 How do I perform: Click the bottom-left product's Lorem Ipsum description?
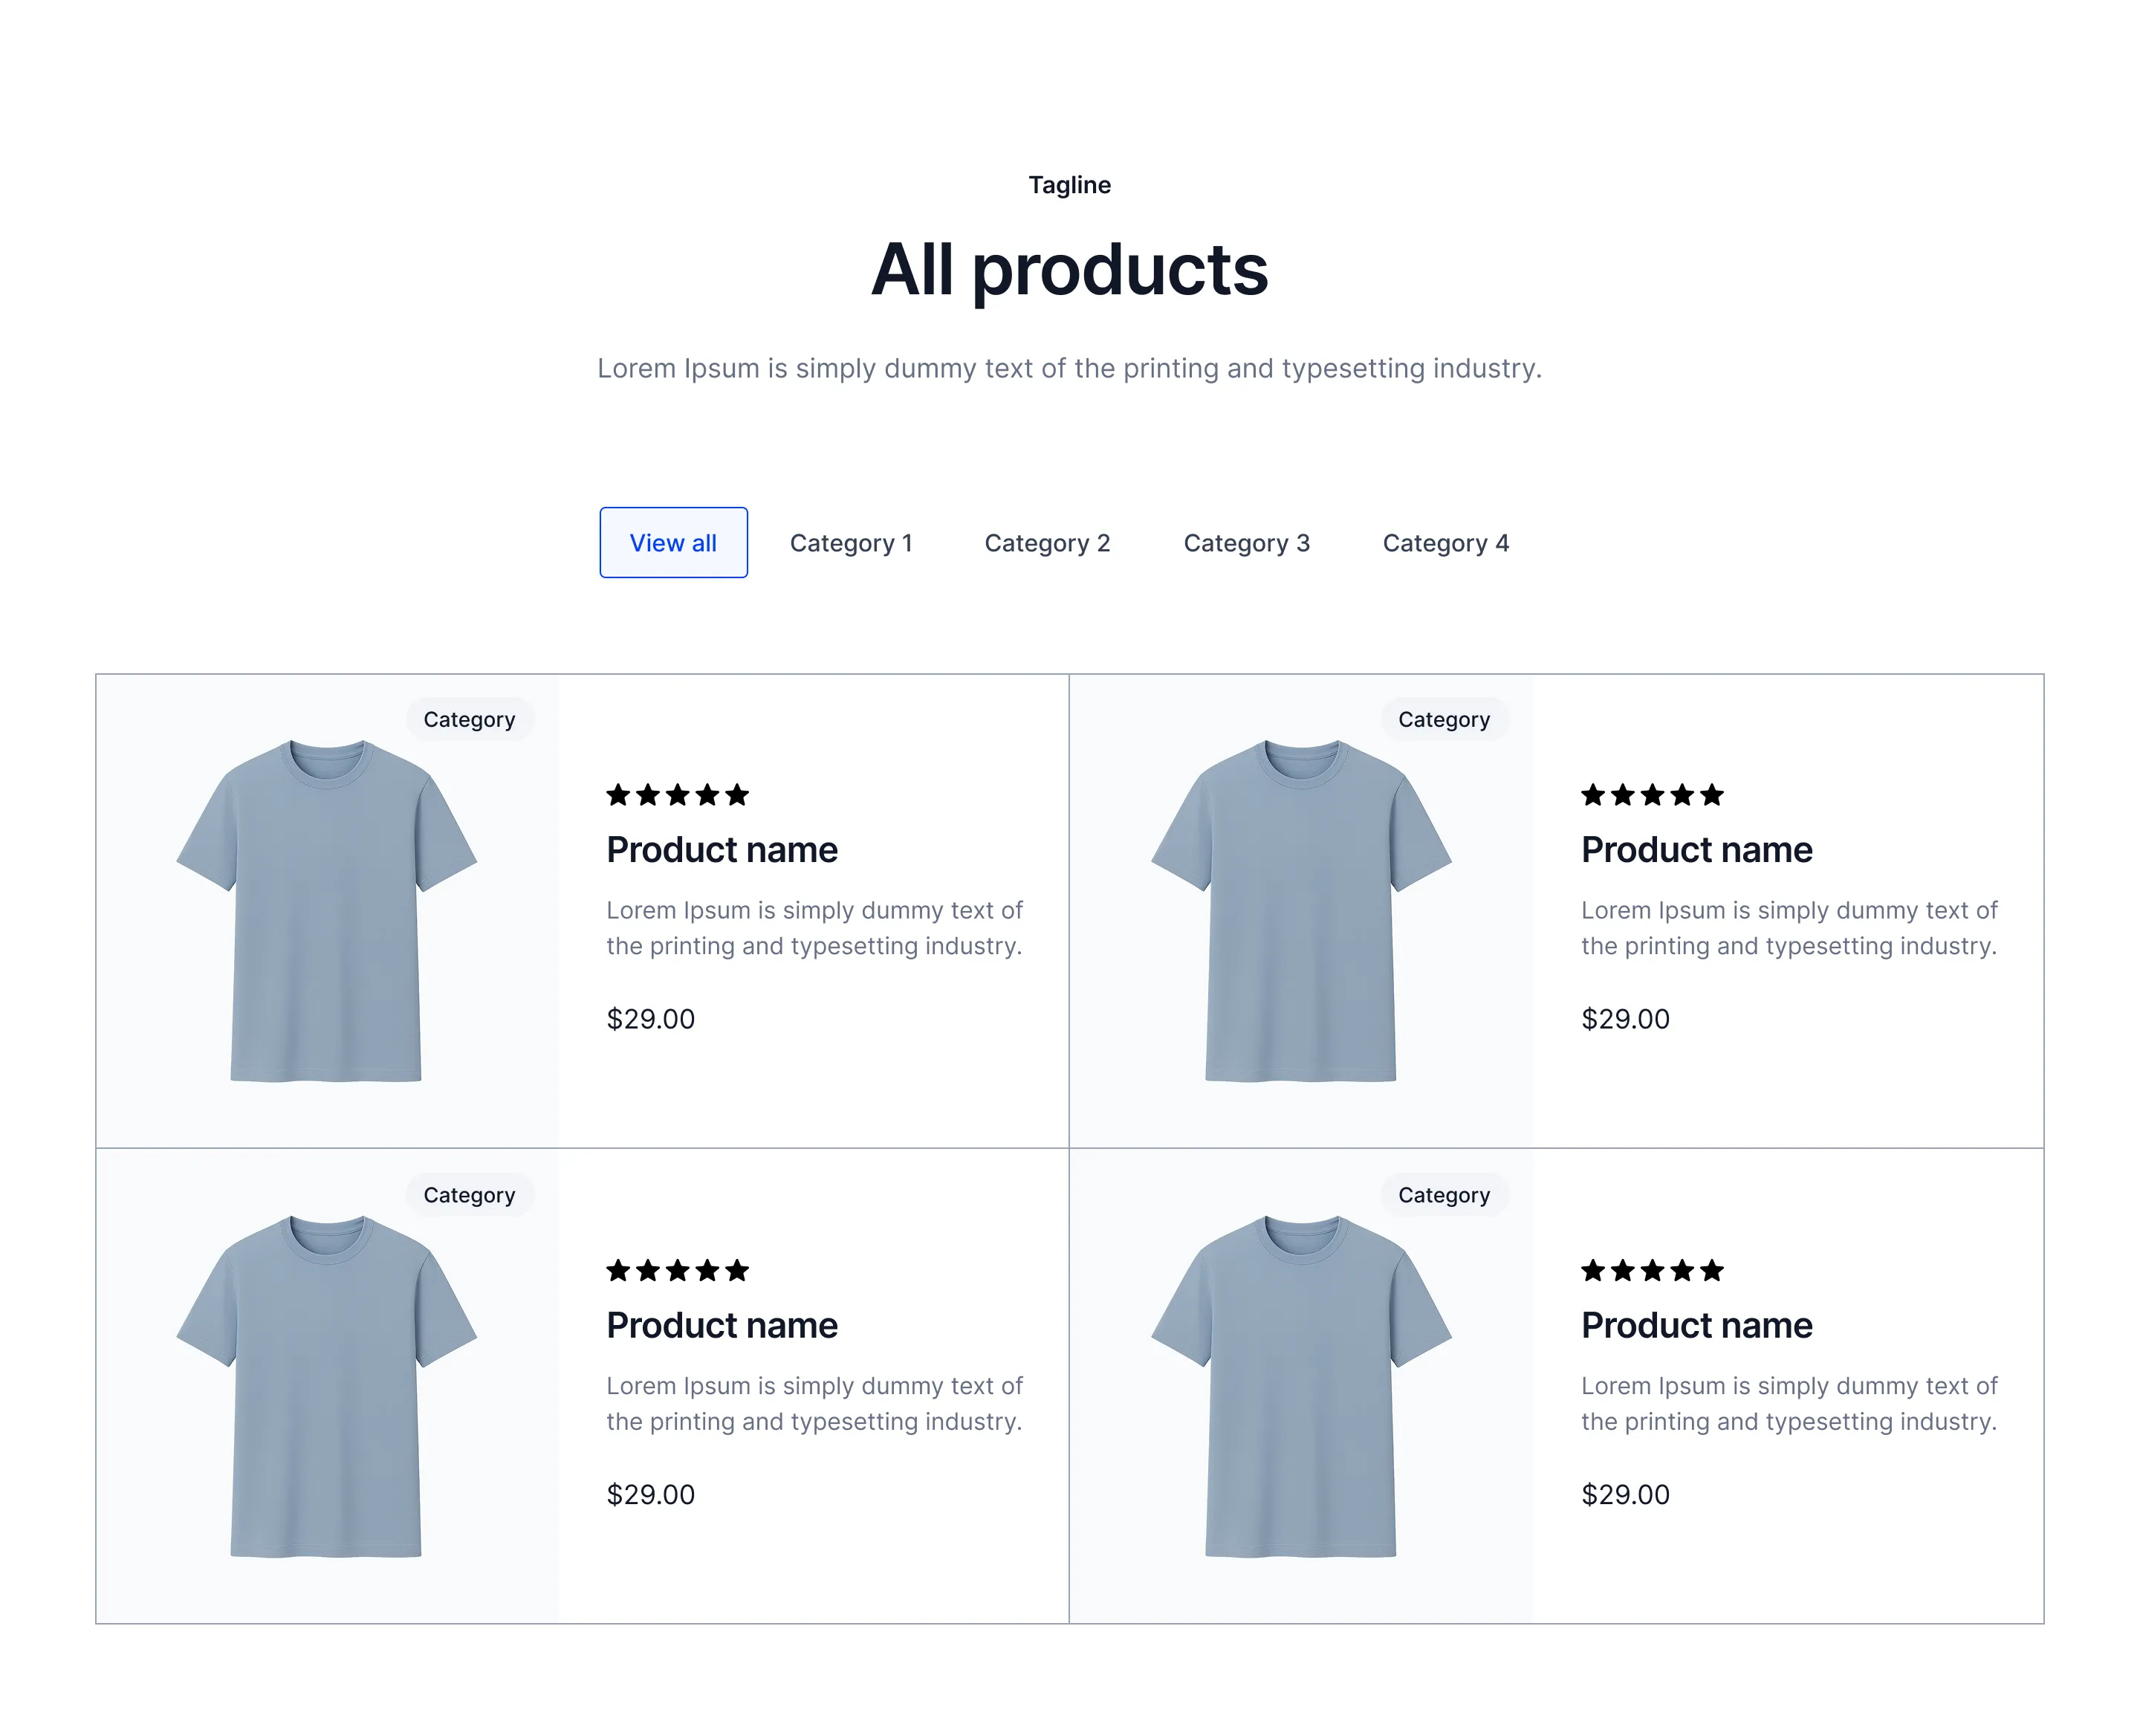815,1403
